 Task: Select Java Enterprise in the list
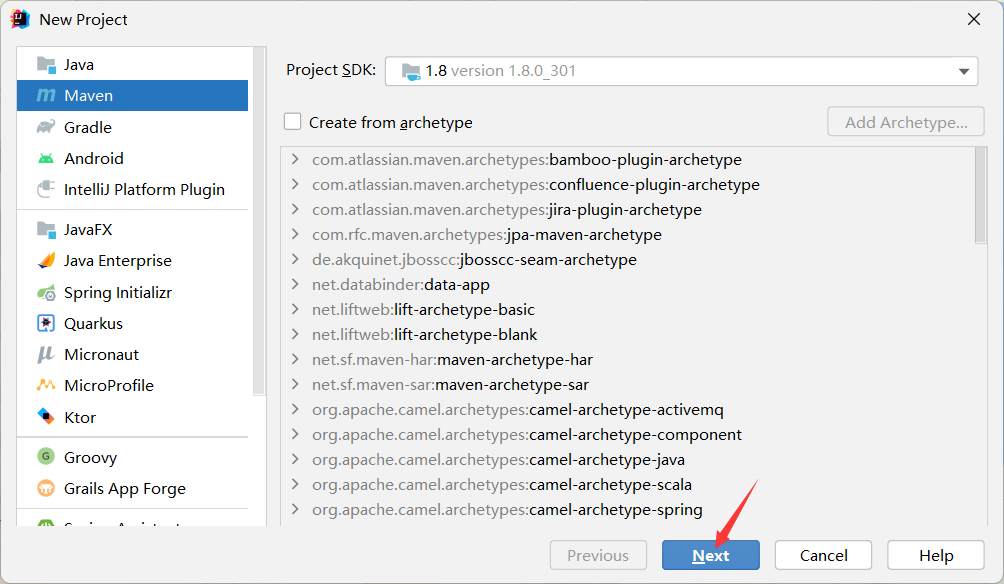click(x=117, y=261)
